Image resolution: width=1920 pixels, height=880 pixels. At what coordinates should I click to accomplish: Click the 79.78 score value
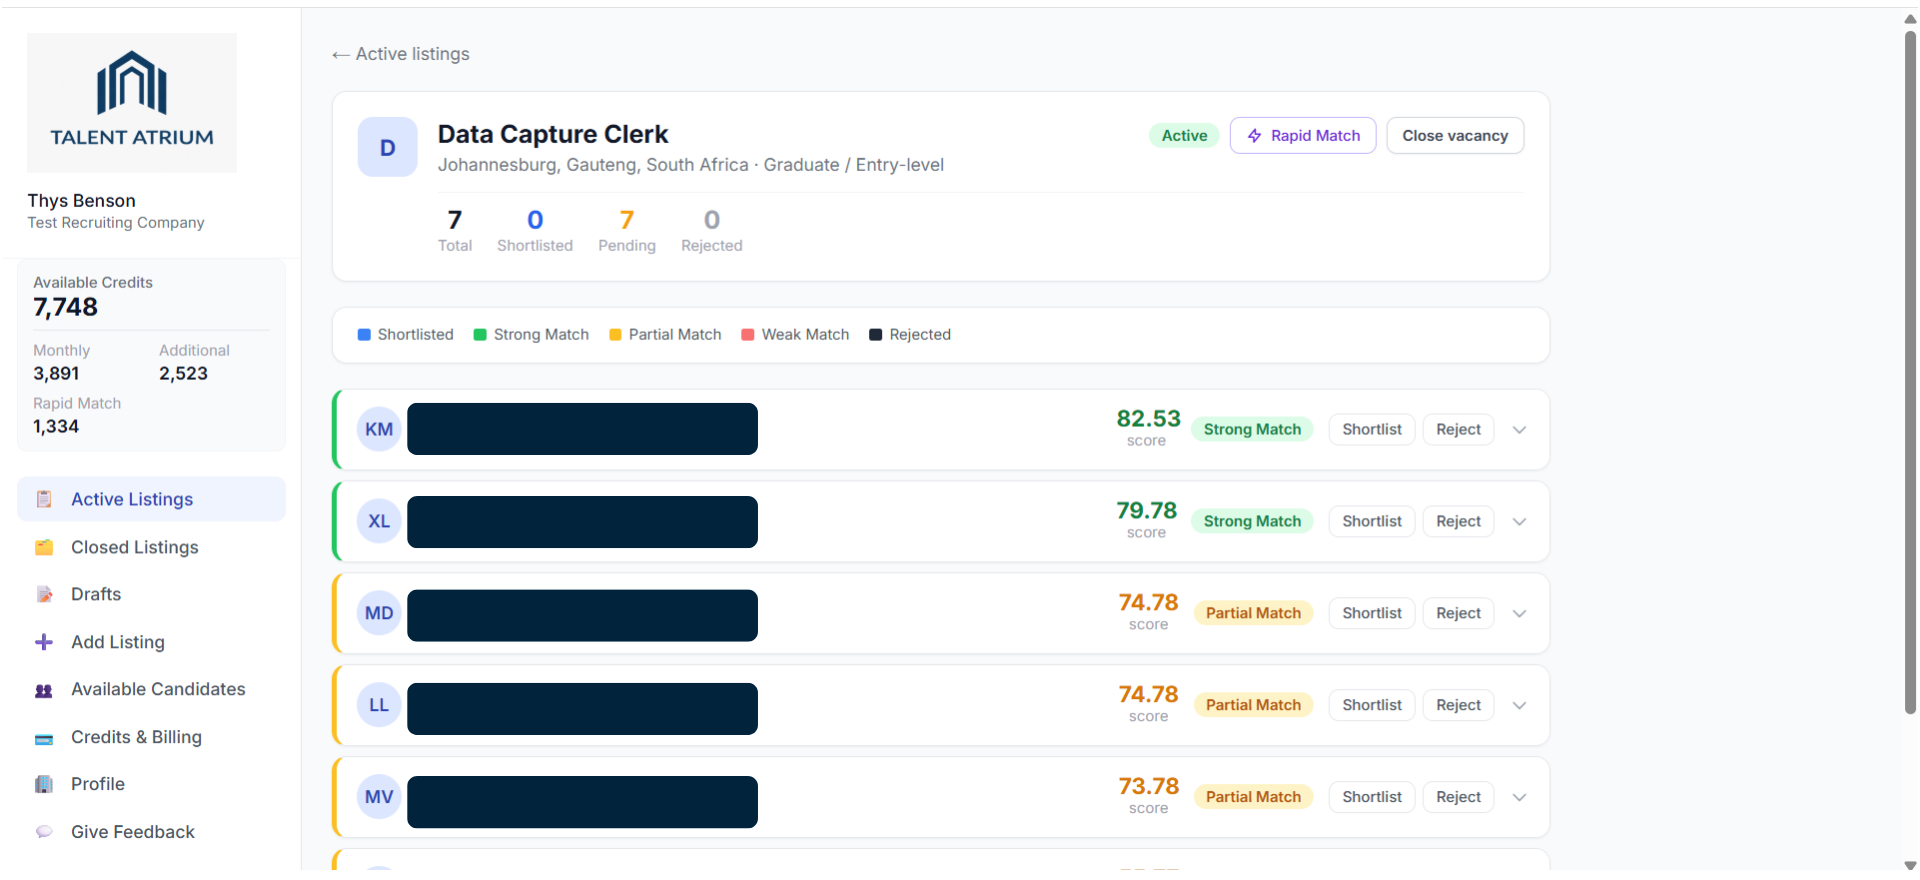coord(1147,511)
